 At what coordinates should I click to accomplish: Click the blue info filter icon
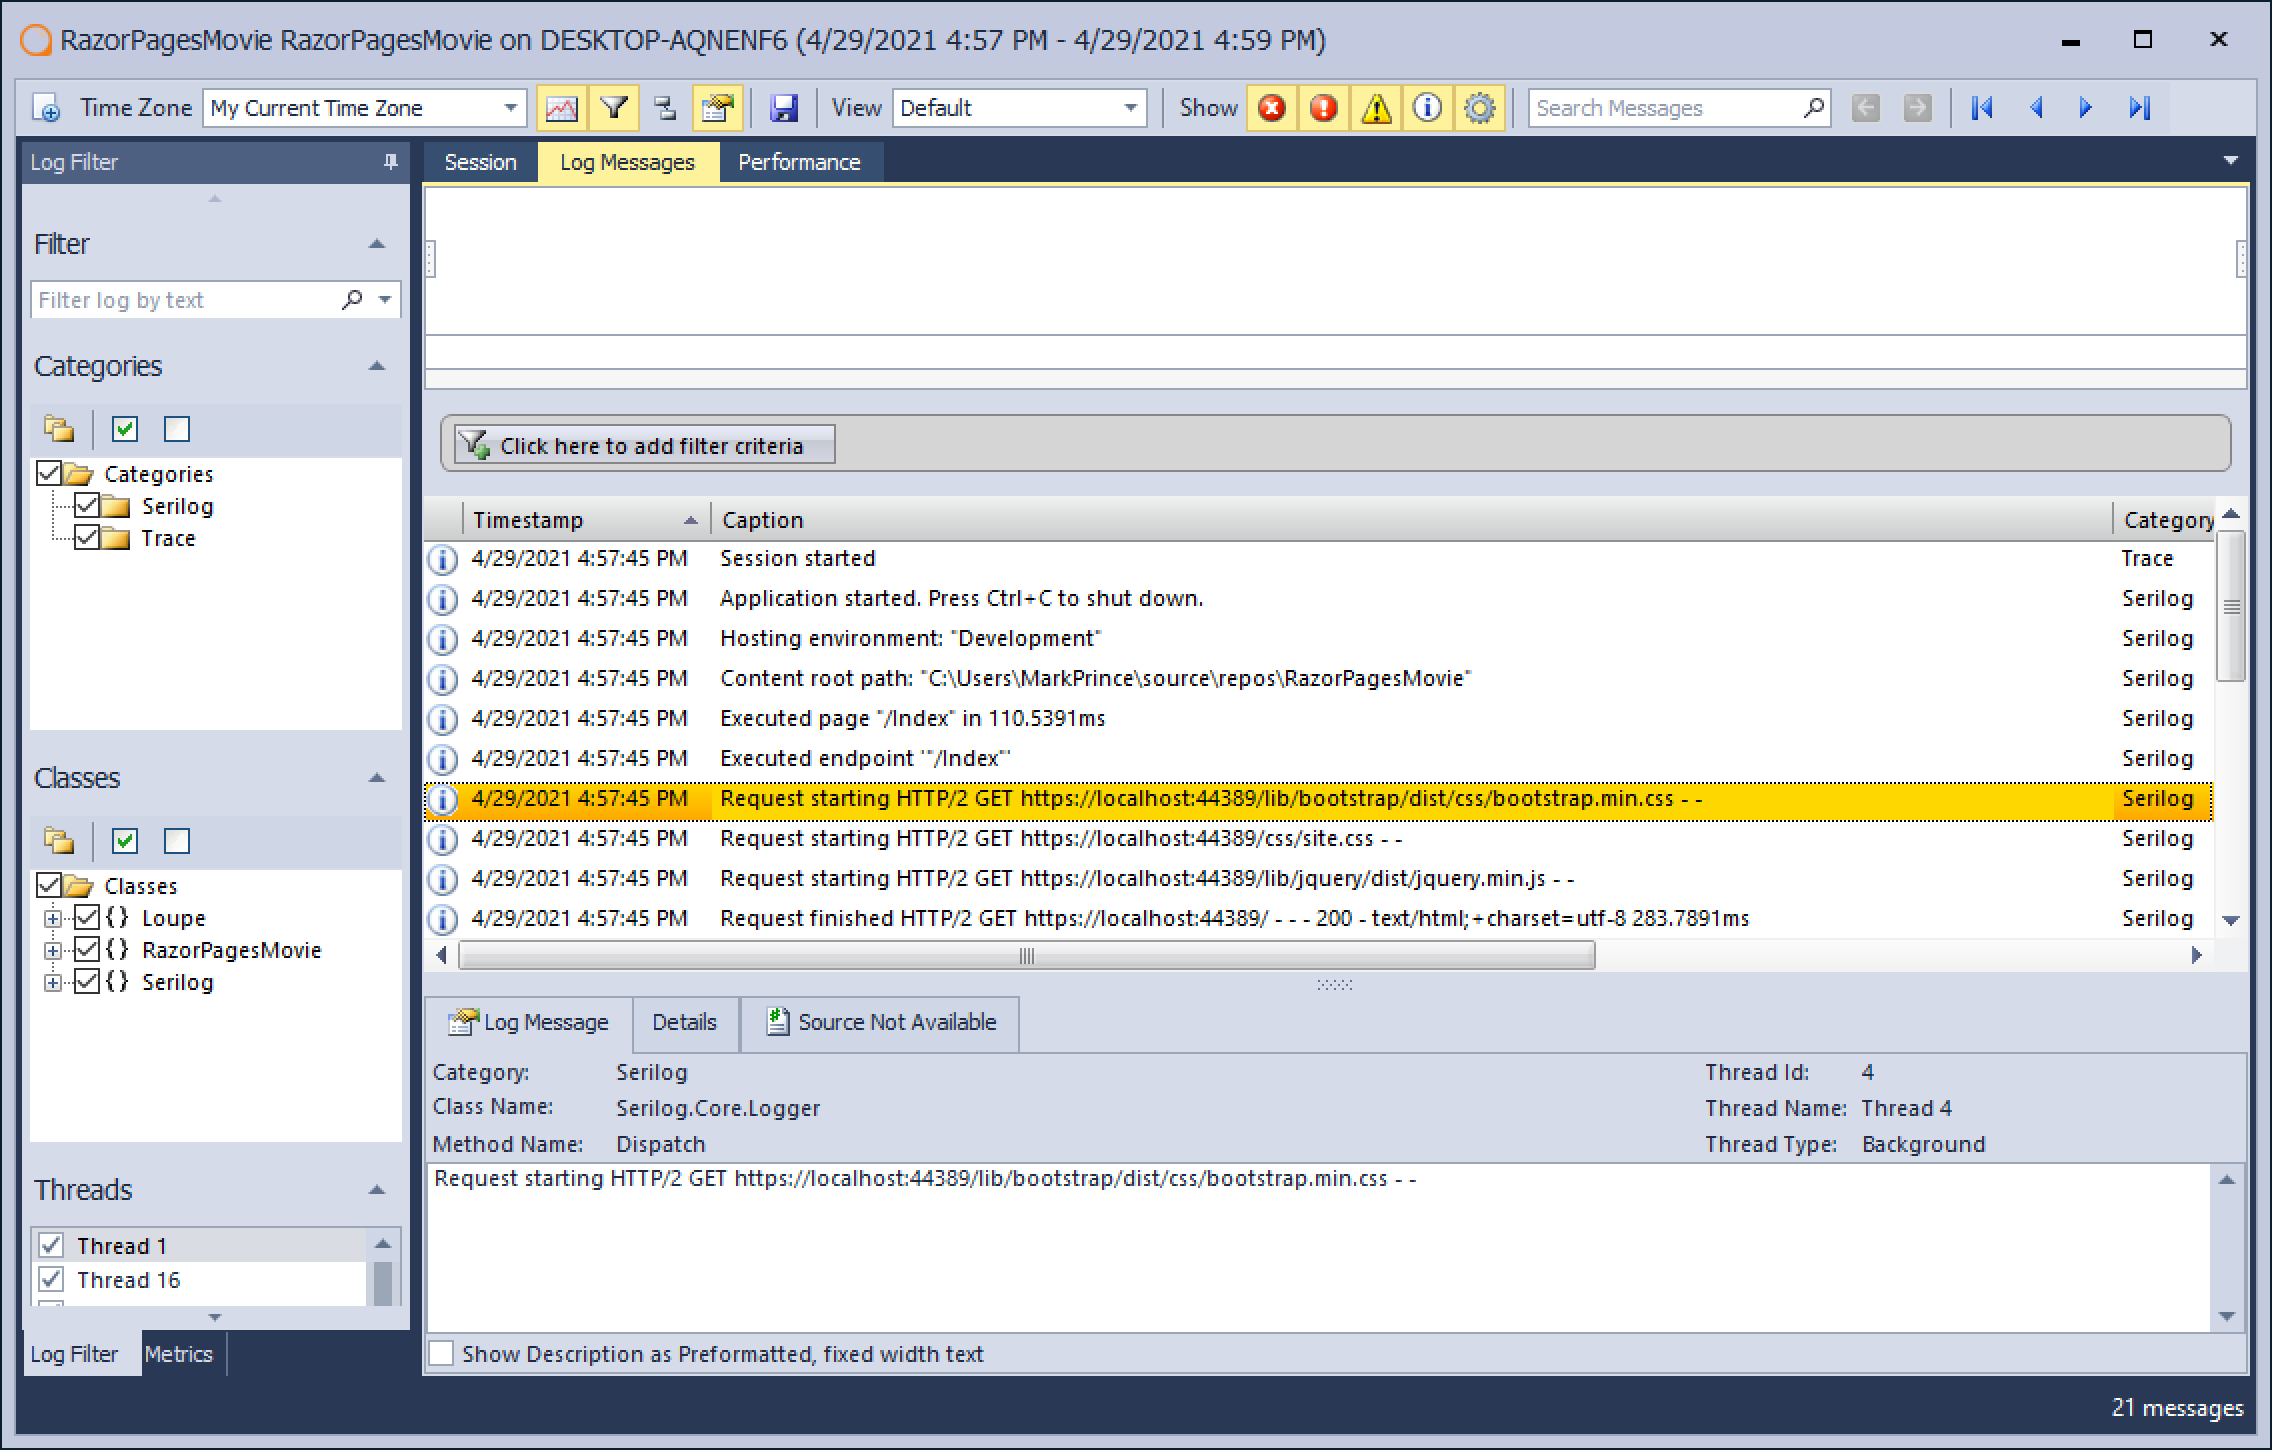(x=1426, y=106)
